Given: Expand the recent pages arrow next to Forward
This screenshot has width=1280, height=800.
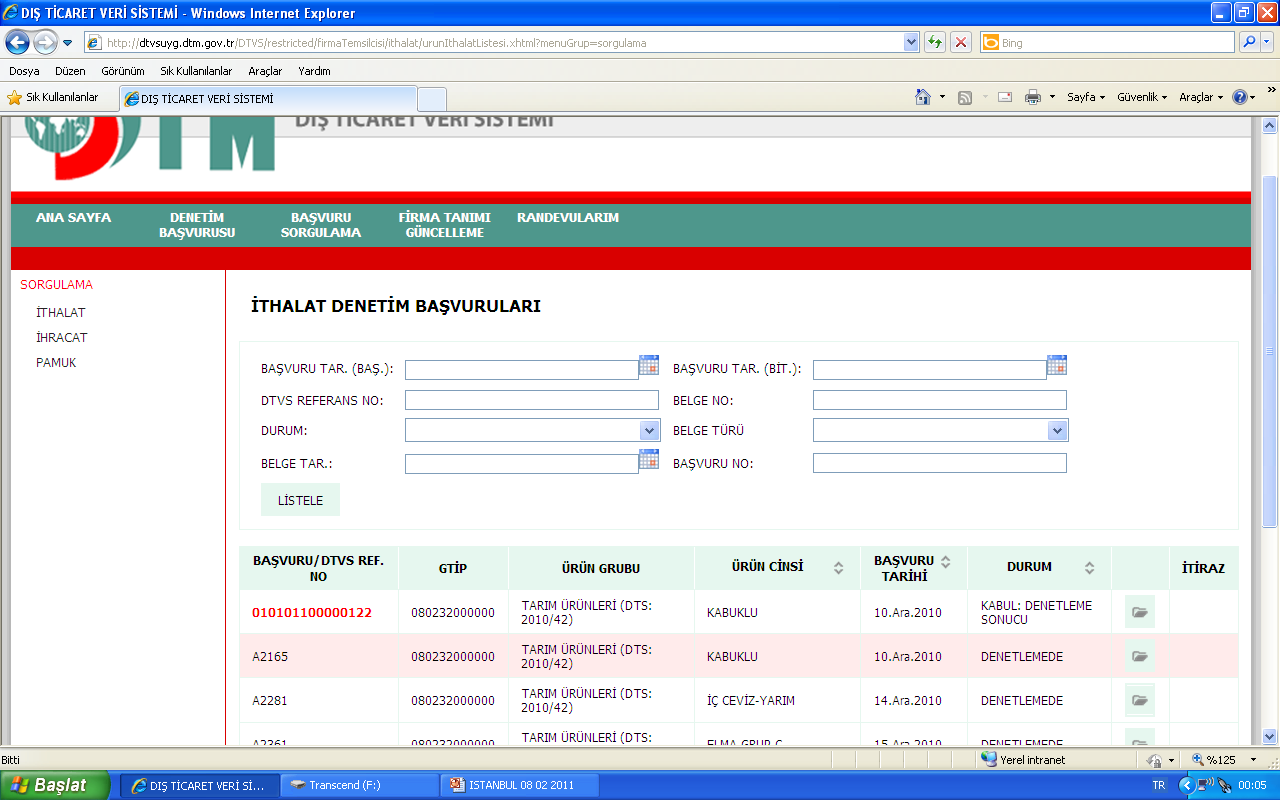Looking at the screenshot, I should click(67, 43).
